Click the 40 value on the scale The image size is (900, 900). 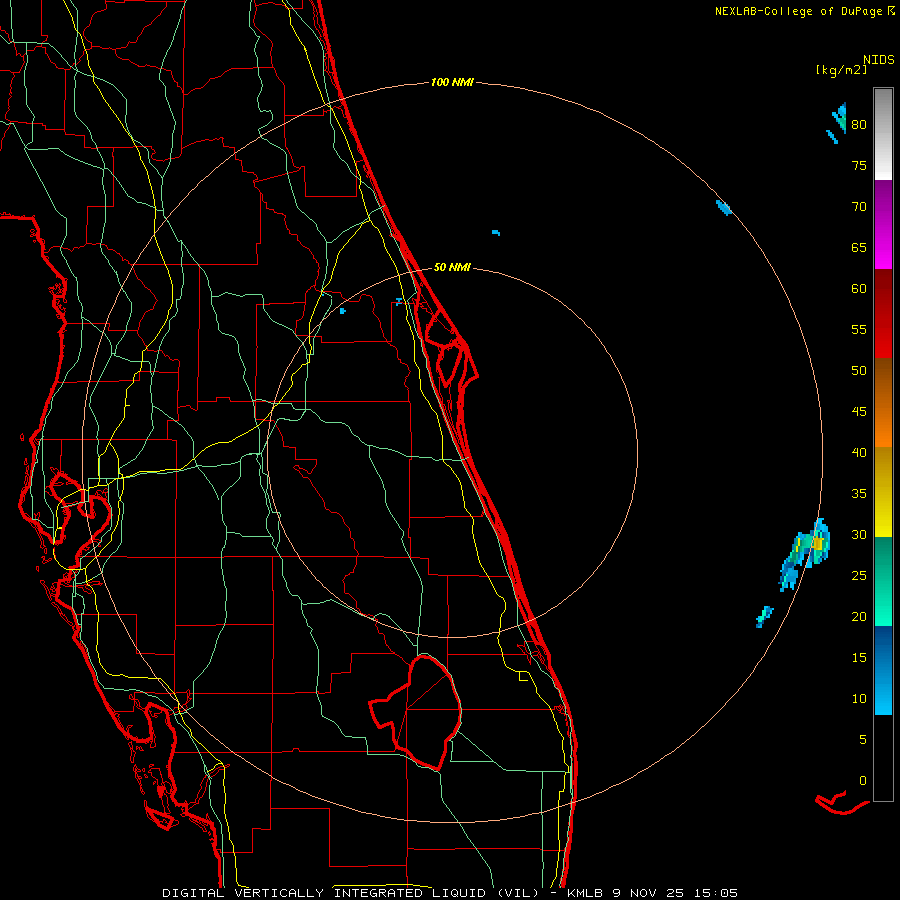click(859, 453)
